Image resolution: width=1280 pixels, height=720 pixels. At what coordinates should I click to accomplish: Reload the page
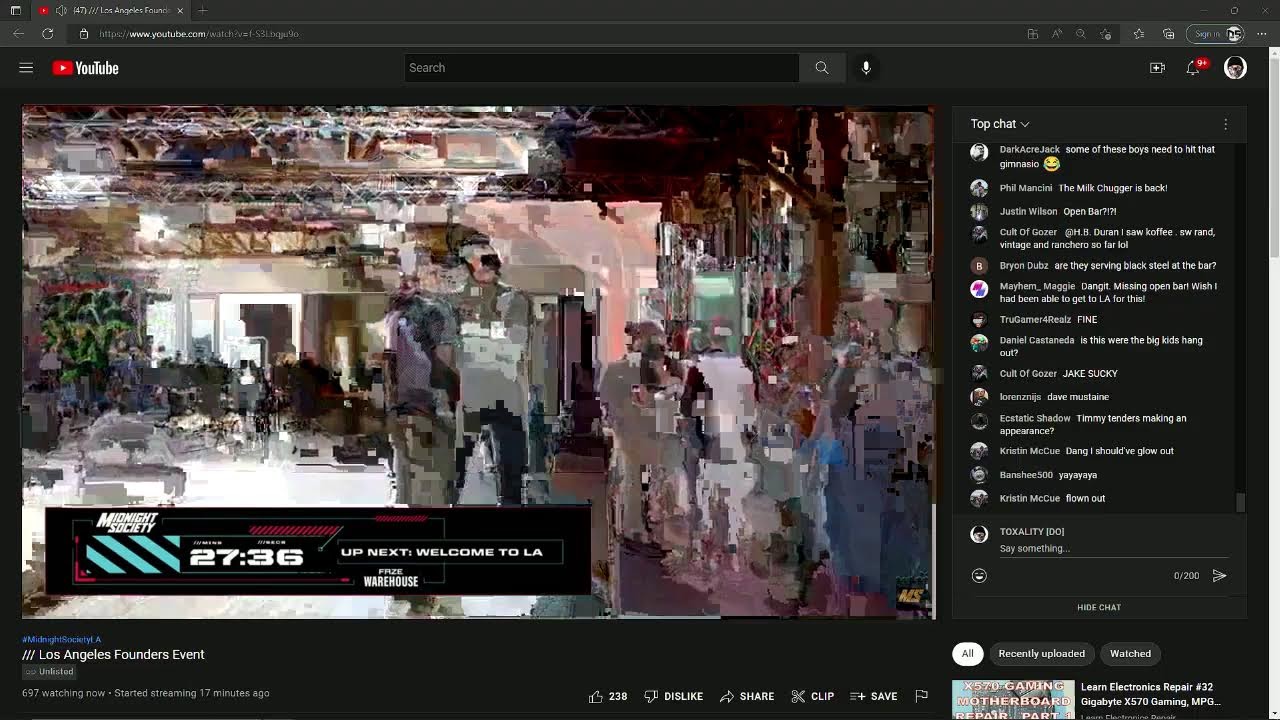coord(47,34)
